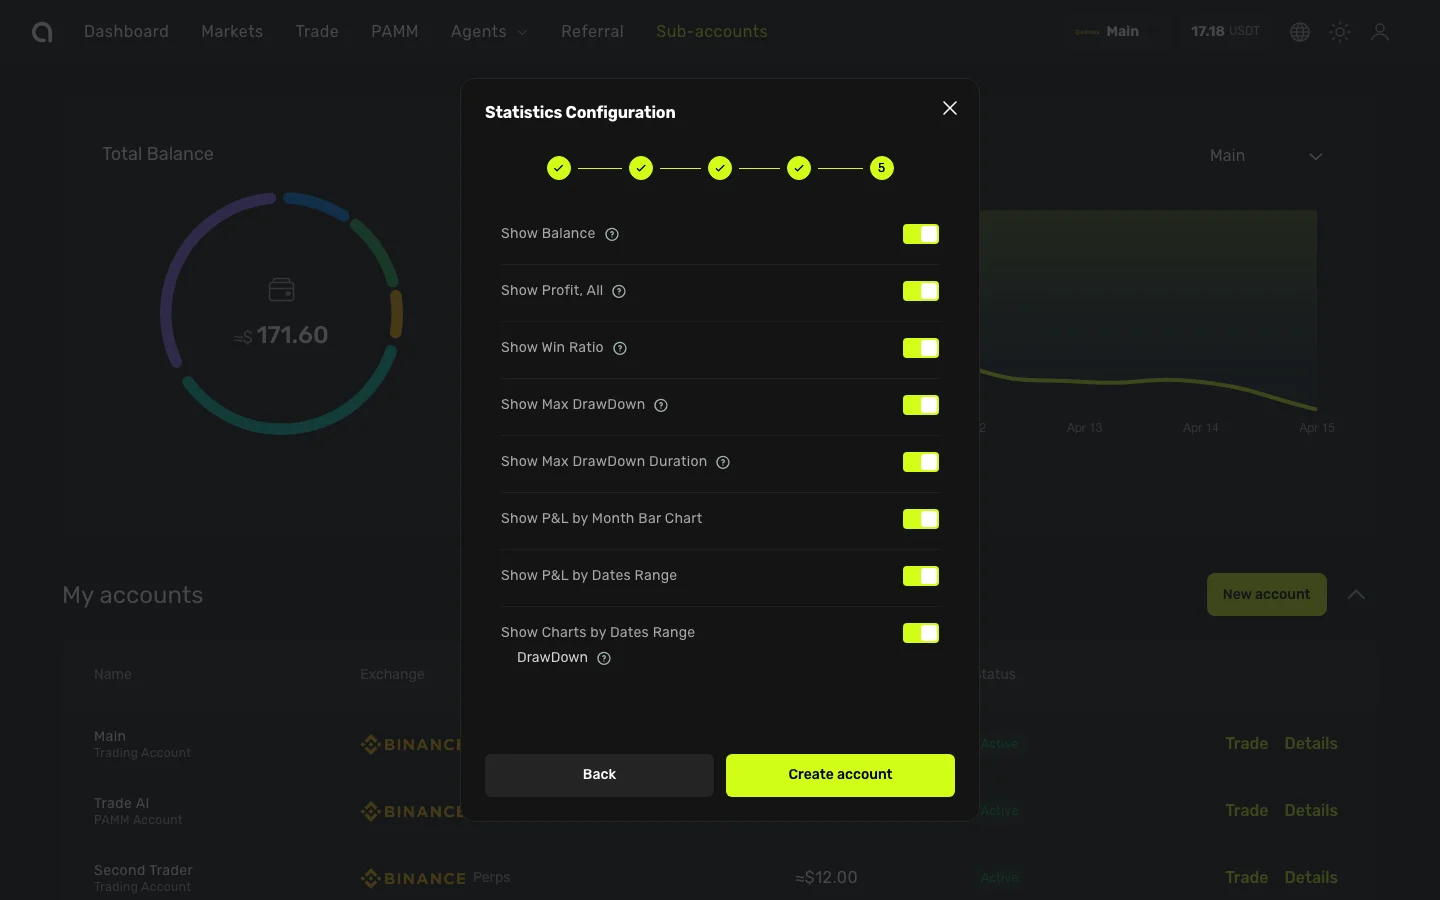The image size is (1440, 900).
Task: Open the PAMM menu item
Action: 395,32
